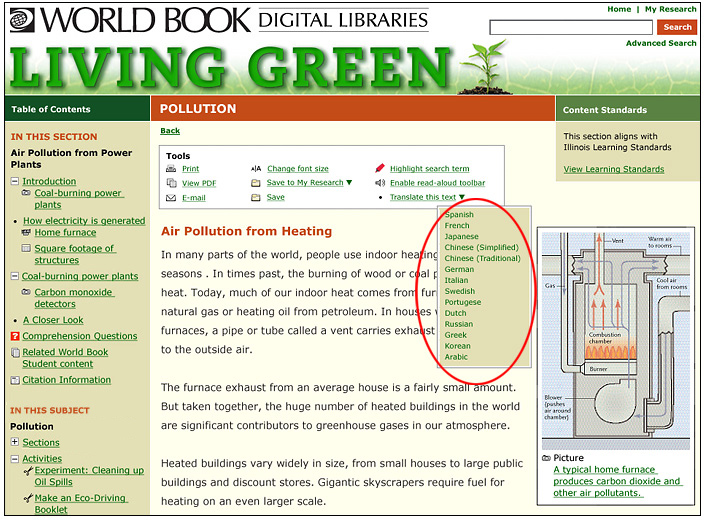Image resolution: width=710 pixels, height=526 pixels.
Task: Select Korean from translation list
Action: [457, 346]
